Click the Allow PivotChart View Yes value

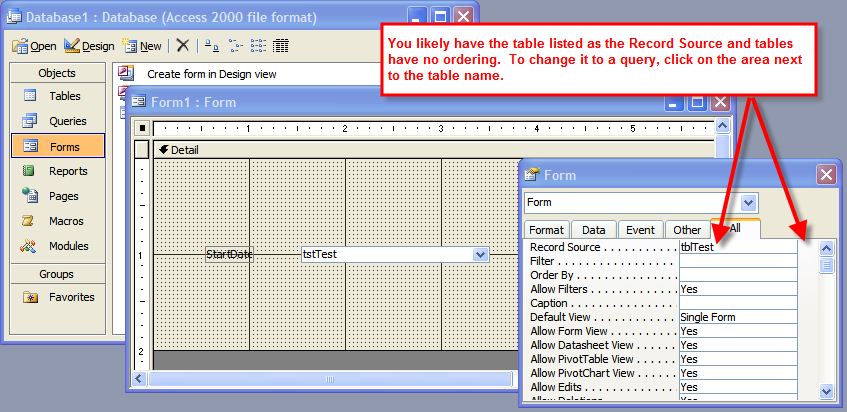pyautogui.click(x=738, y=373)
